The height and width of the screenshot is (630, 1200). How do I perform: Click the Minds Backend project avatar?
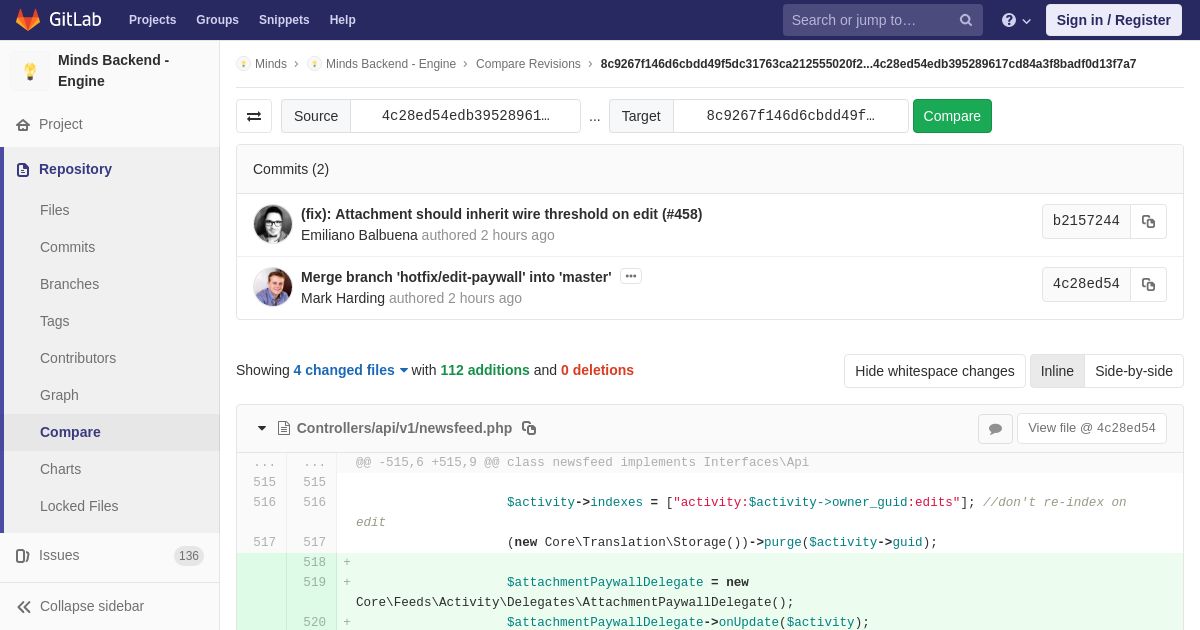point(30,71)
